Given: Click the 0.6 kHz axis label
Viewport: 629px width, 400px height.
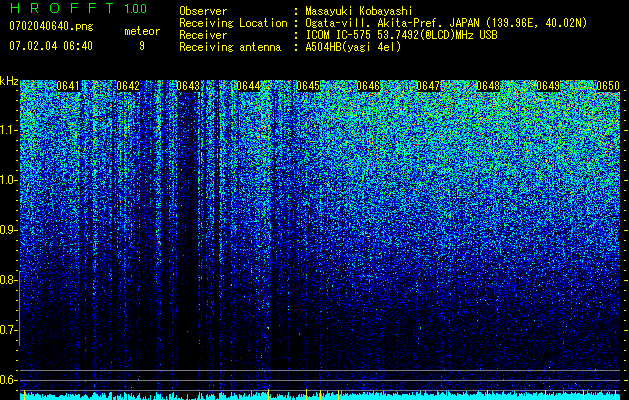Looking at the screenshot, I should 8,380.
